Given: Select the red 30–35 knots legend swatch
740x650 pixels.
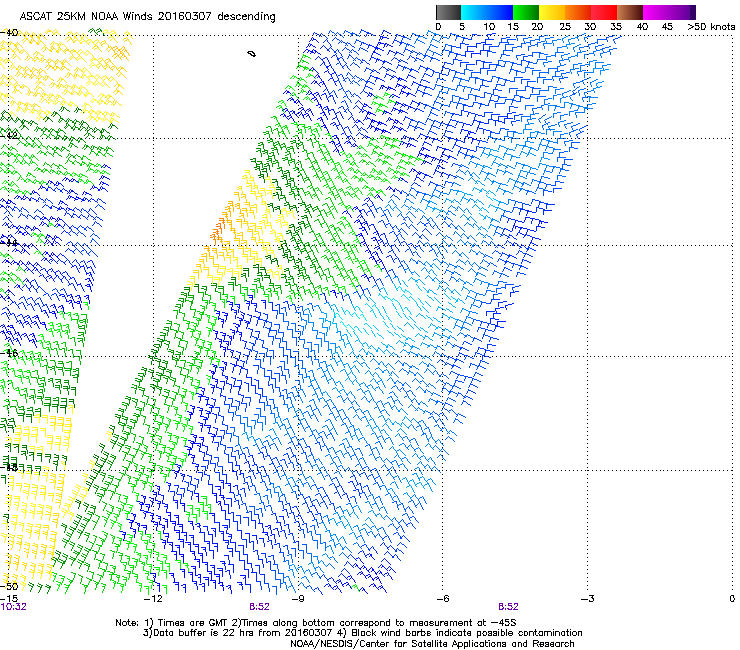Looking at the screenshot, I should (x=604, y=12).
